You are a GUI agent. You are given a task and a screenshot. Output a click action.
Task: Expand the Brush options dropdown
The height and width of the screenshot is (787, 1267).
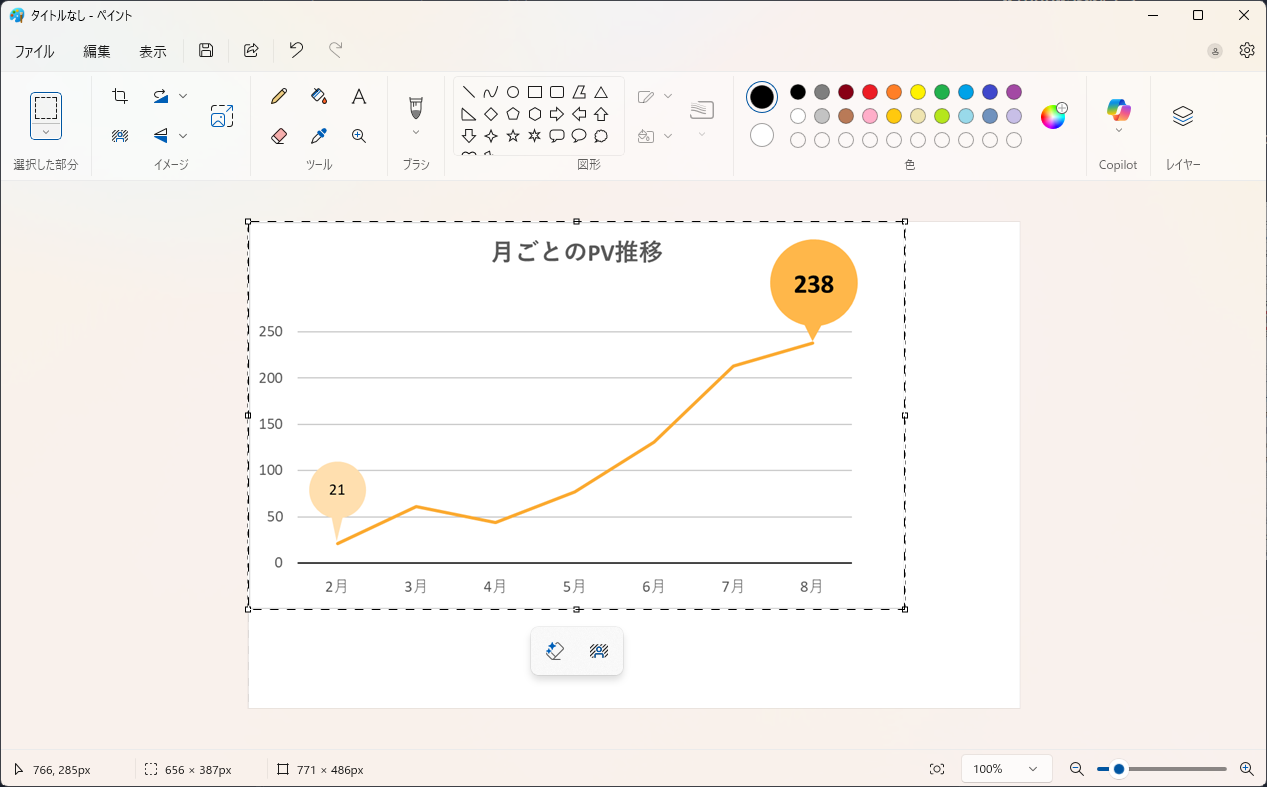point(416,132)
